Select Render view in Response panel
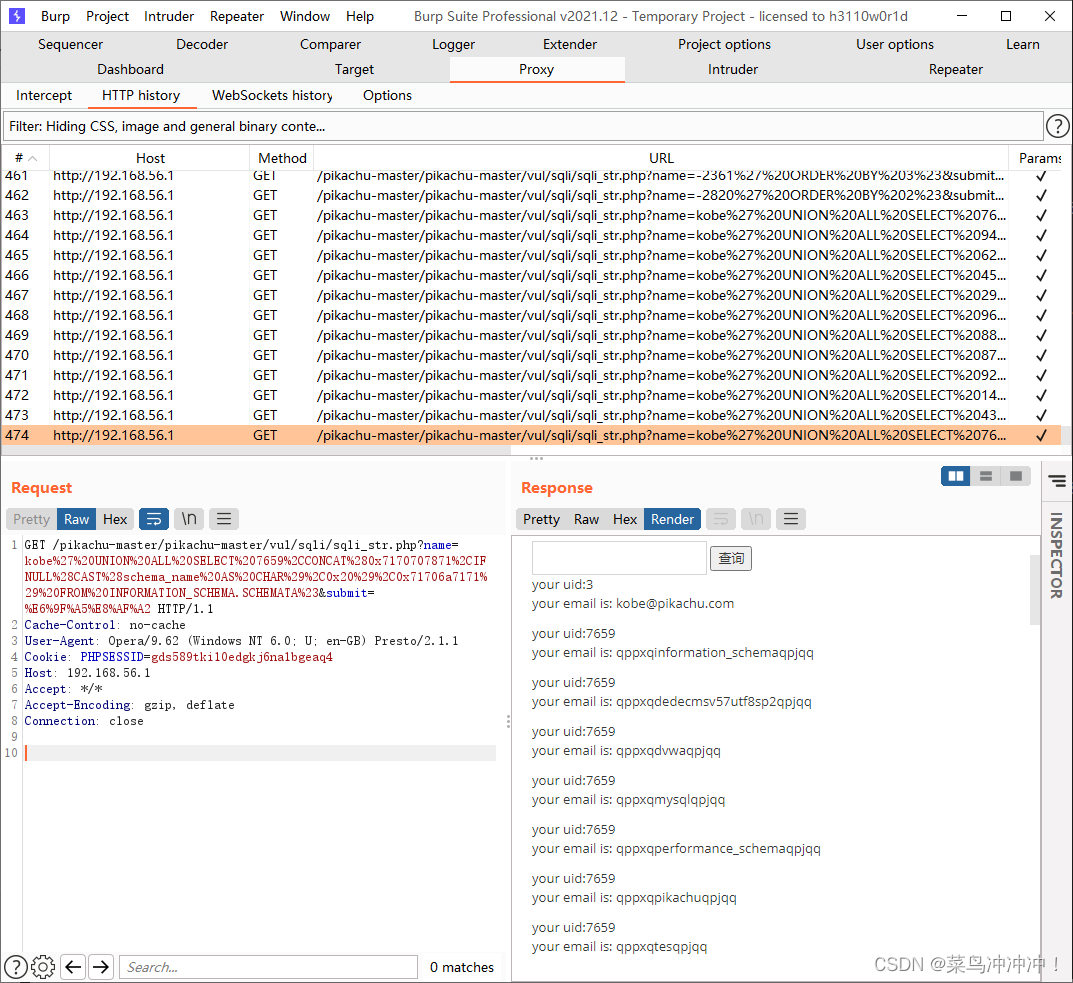 (x=673, y=519)
